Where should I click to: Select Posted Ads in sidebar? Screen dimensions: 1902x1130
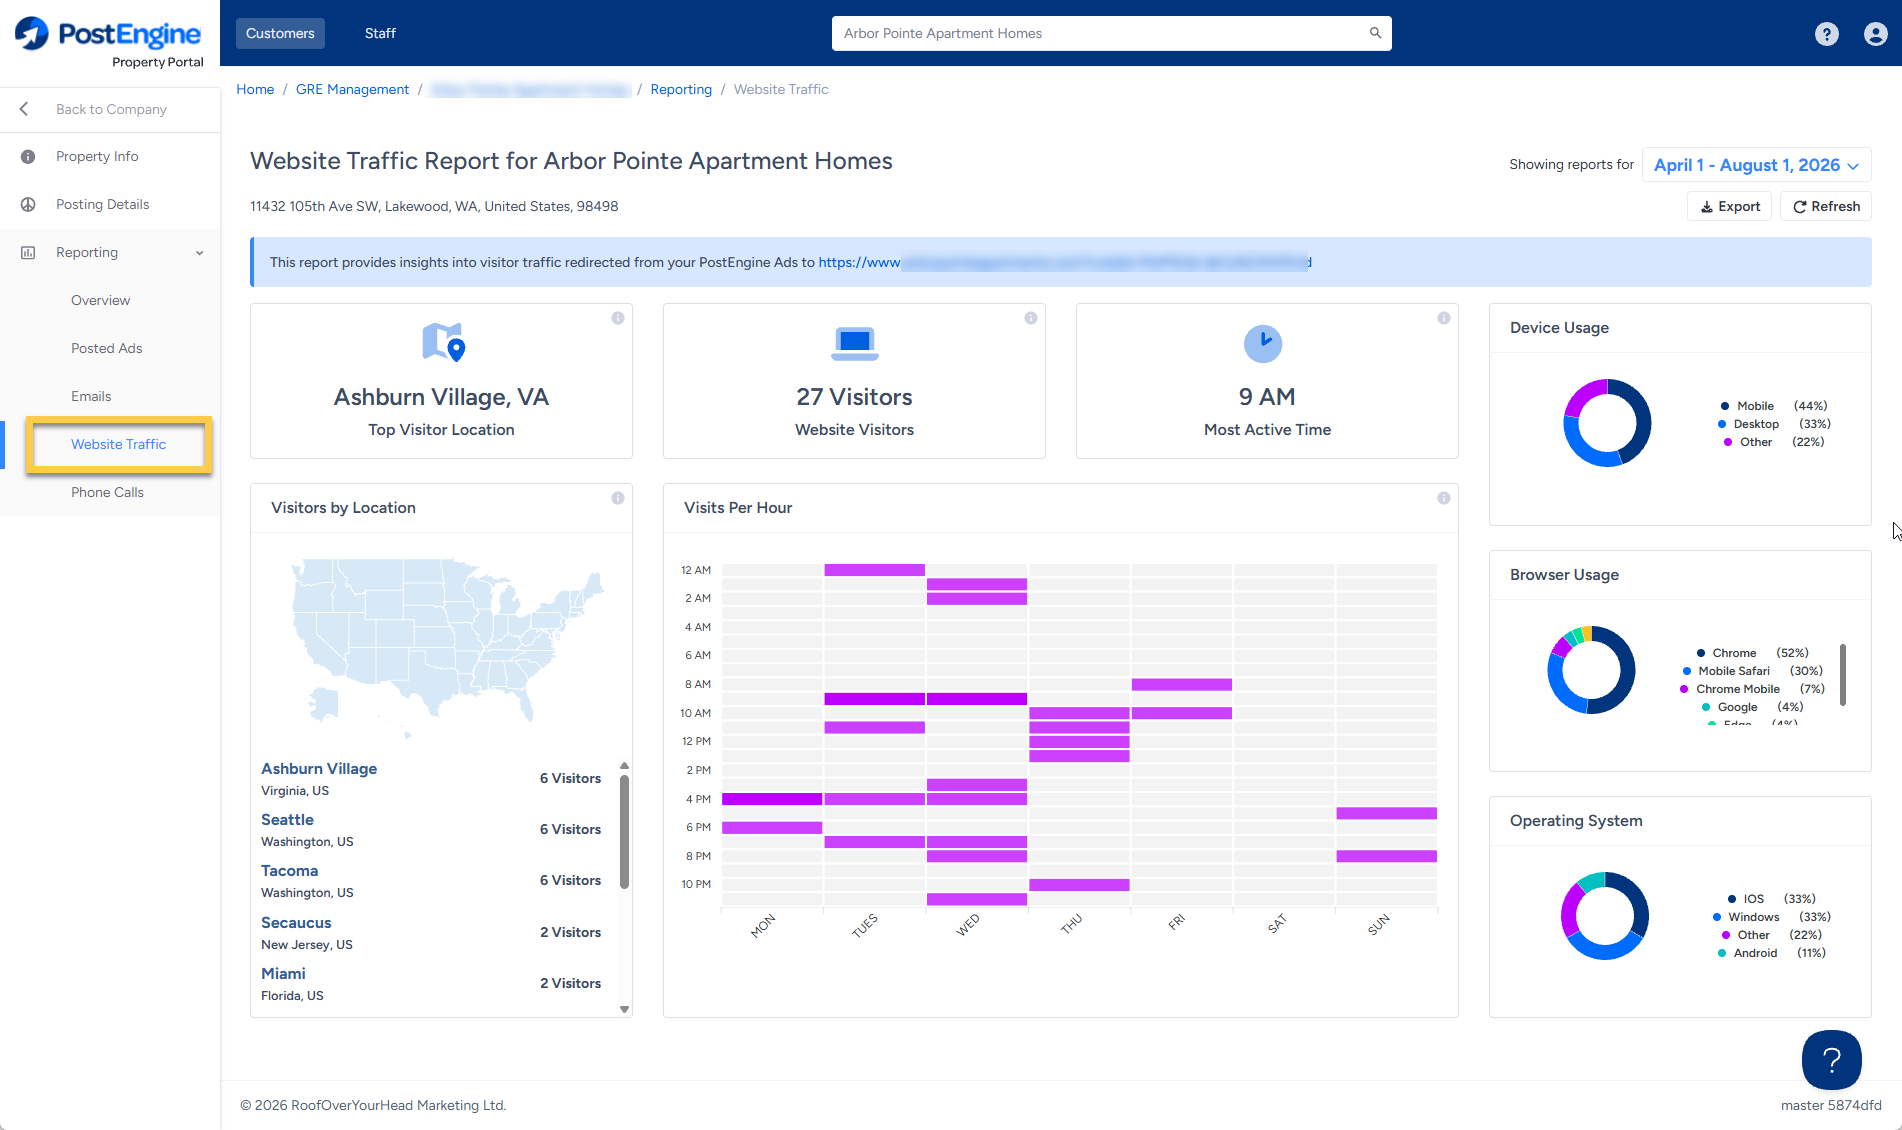pyautogui.click(x=106, y=348)
